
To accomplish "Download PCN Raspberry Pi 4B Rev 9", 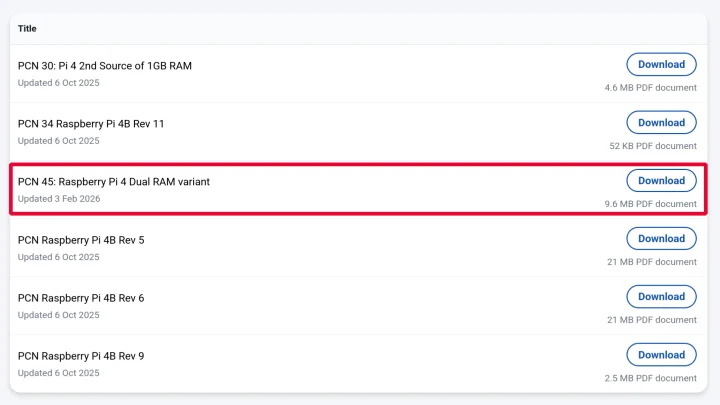I will click(661, 355).
